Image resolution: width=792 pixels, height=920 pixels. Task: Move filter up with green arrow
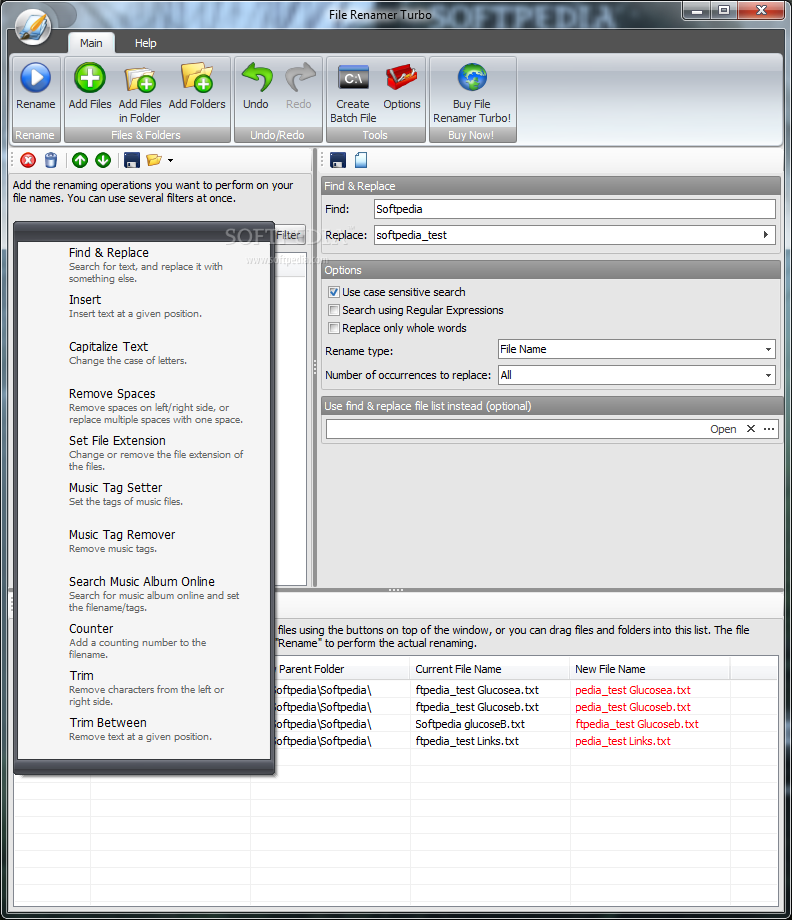point(80,160)
